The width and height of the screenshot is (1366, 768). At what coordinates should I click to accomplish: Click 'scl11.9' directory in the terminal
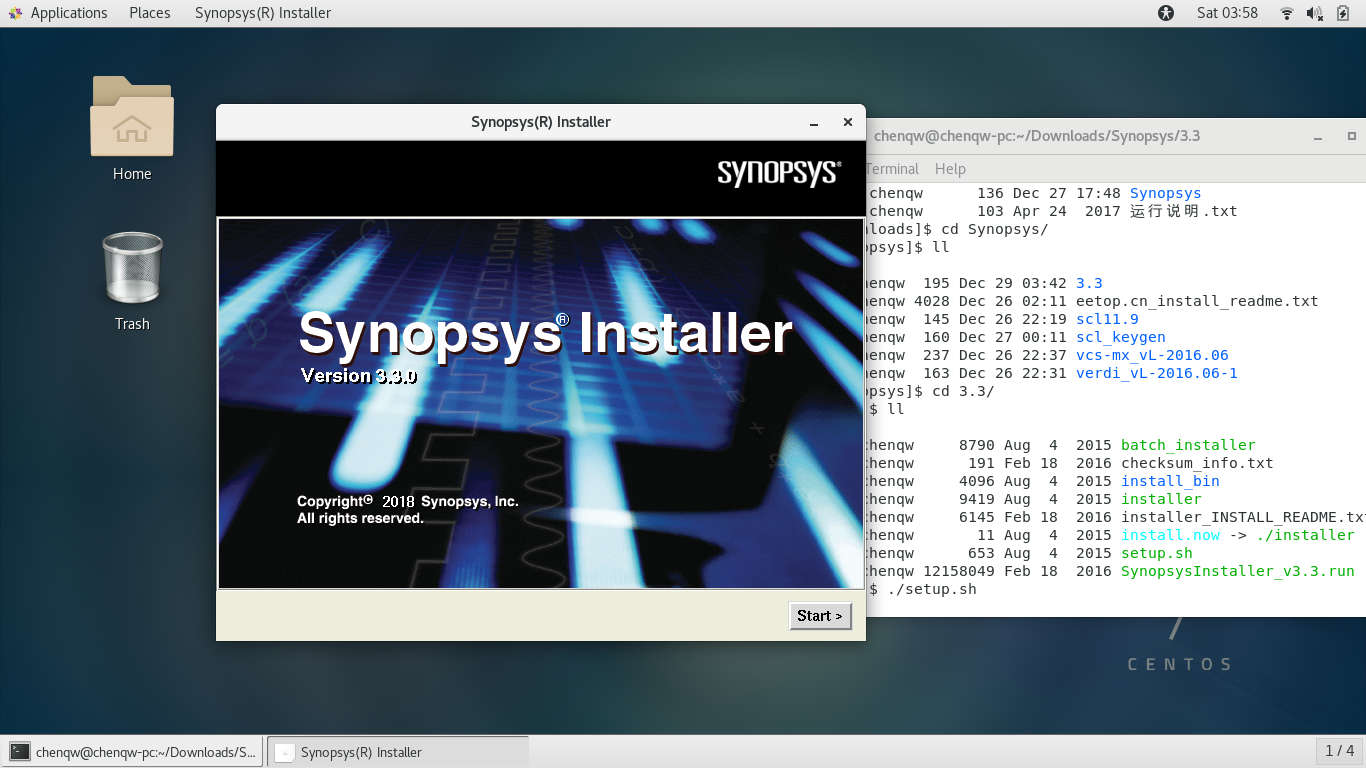(1107, 319)
